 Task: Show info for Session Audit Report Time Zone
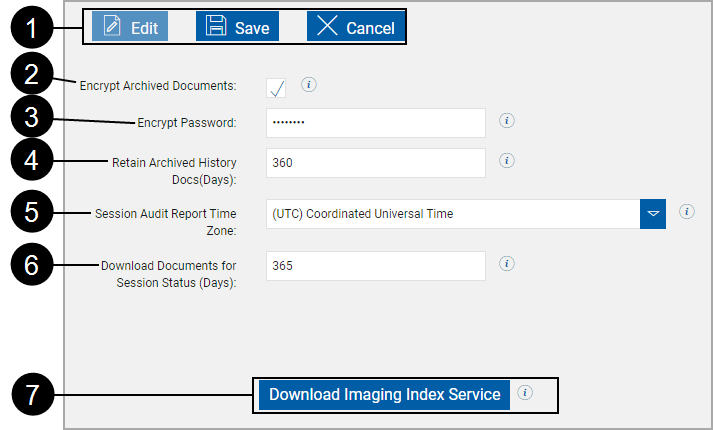pyautogui.click(x=687, y=212)
